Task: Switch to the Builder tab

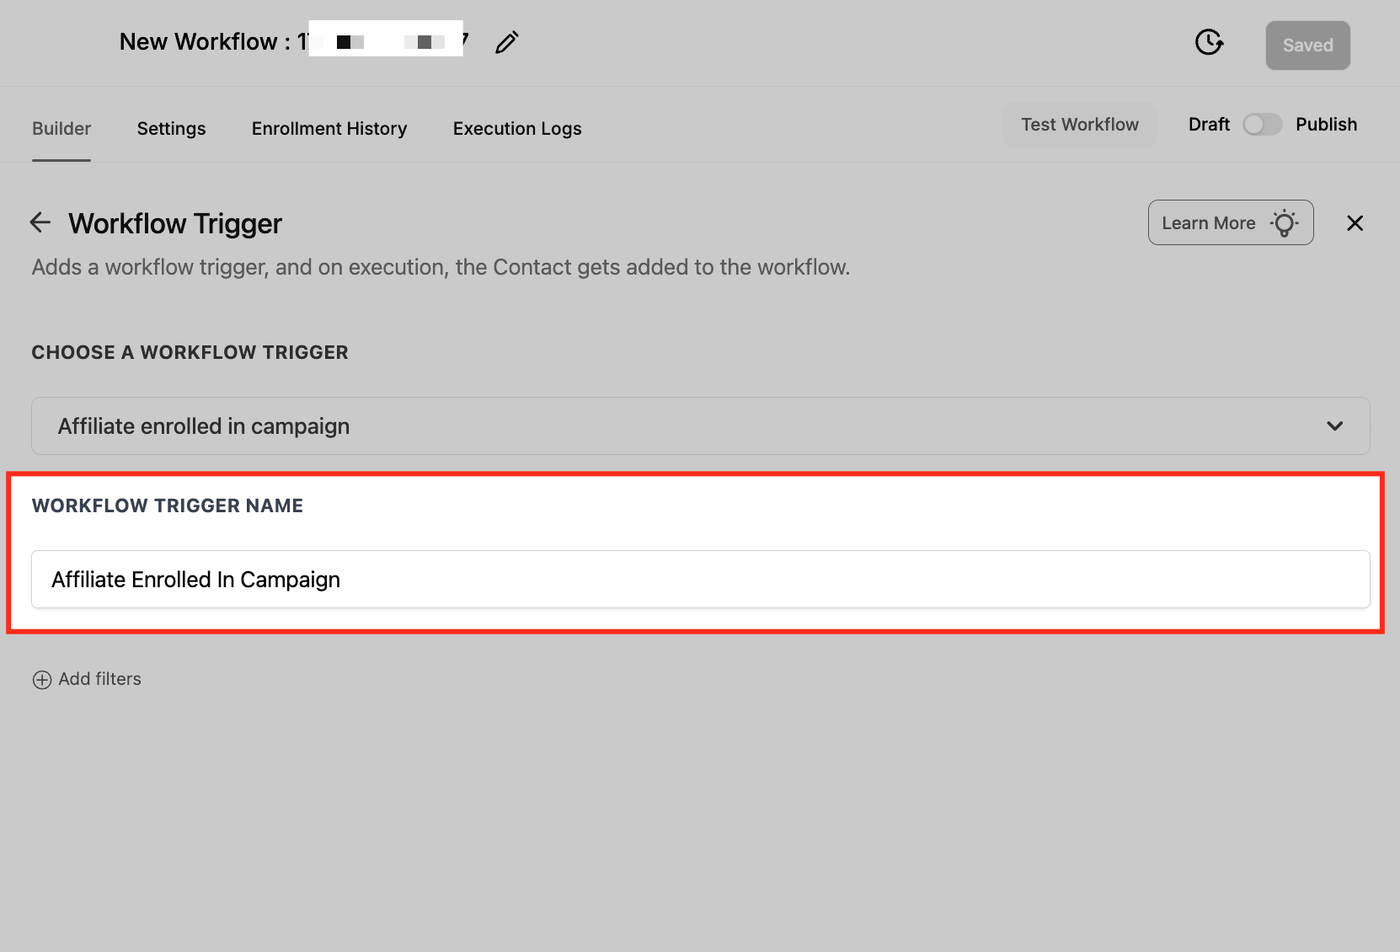Action: 61,128
